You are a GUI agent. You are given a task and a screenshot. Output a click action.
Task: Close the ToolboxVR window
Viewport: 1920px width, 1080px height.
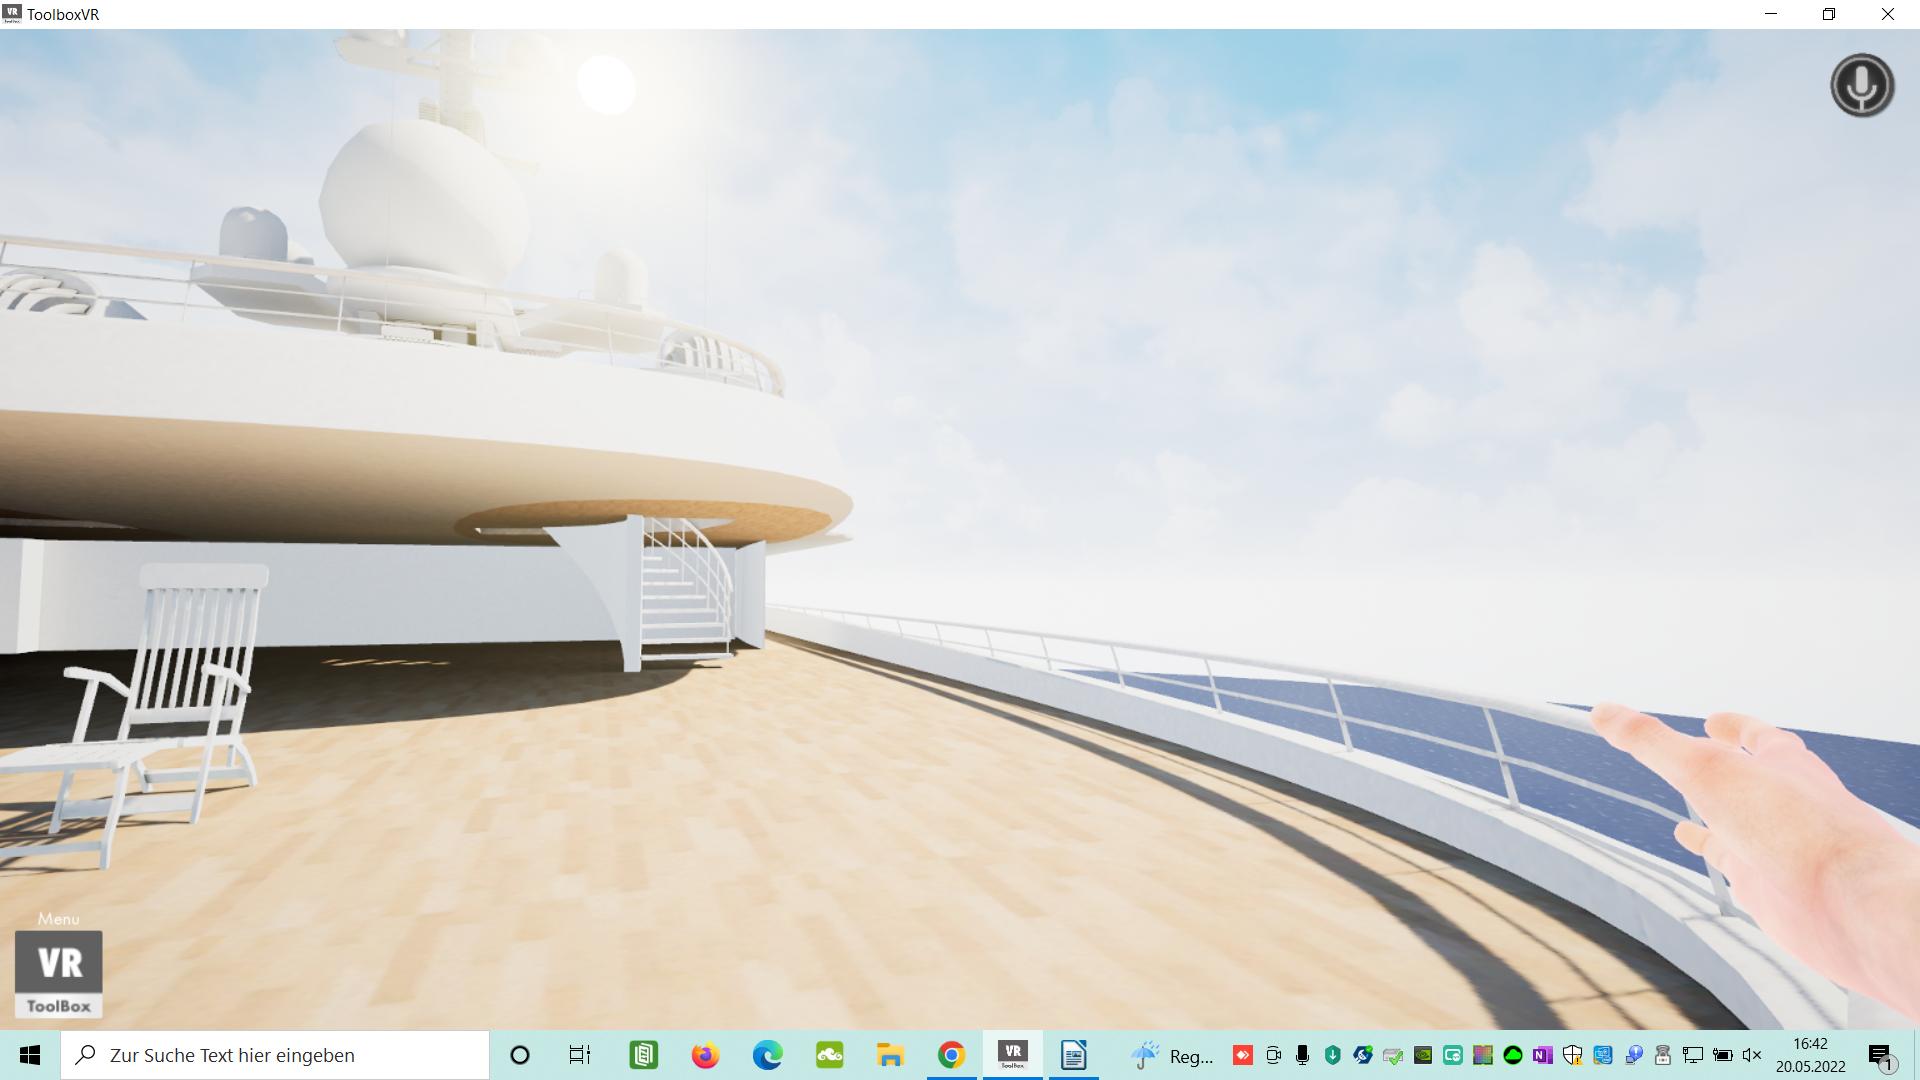point(1888,14)
